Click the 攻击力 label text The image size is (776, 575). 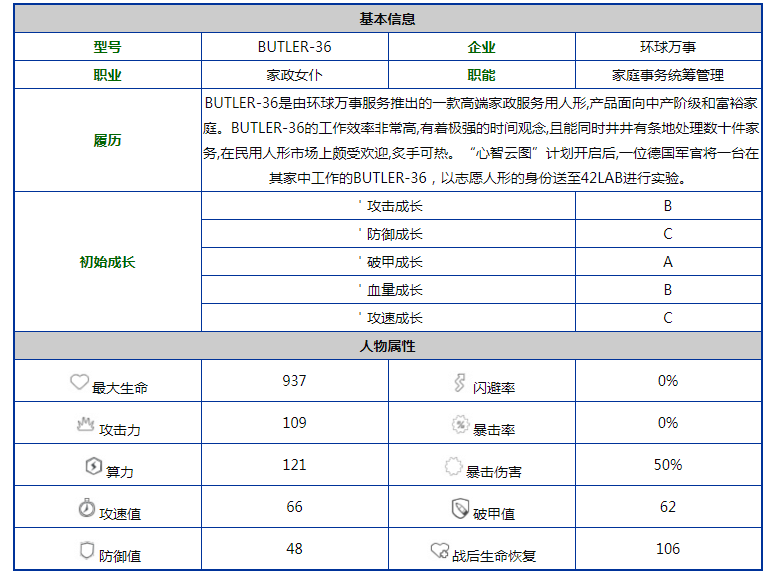[120, 430]
